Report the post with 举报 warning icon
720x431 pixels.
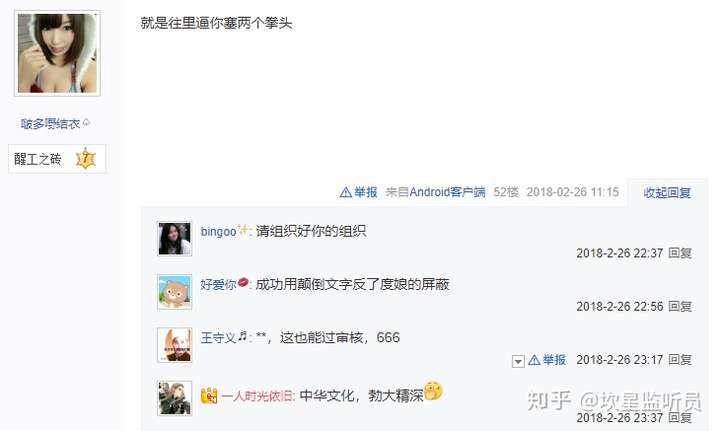click(359, 192)
